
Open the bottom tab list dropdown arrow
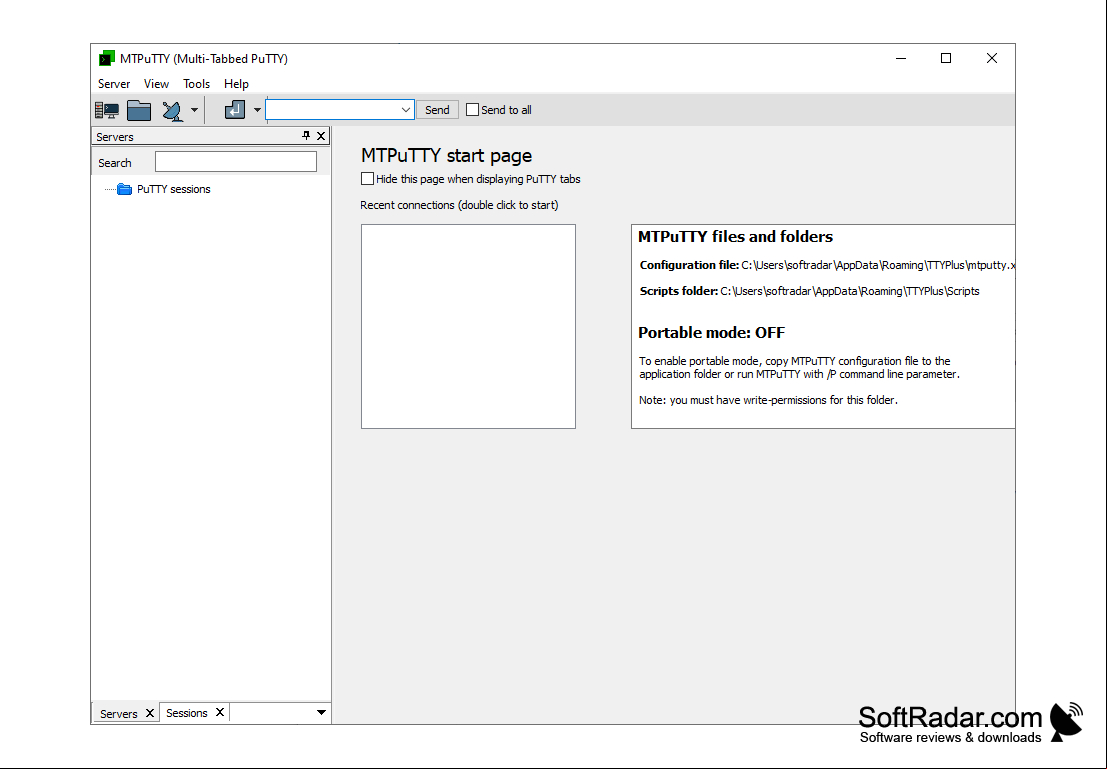coord(321,712)
